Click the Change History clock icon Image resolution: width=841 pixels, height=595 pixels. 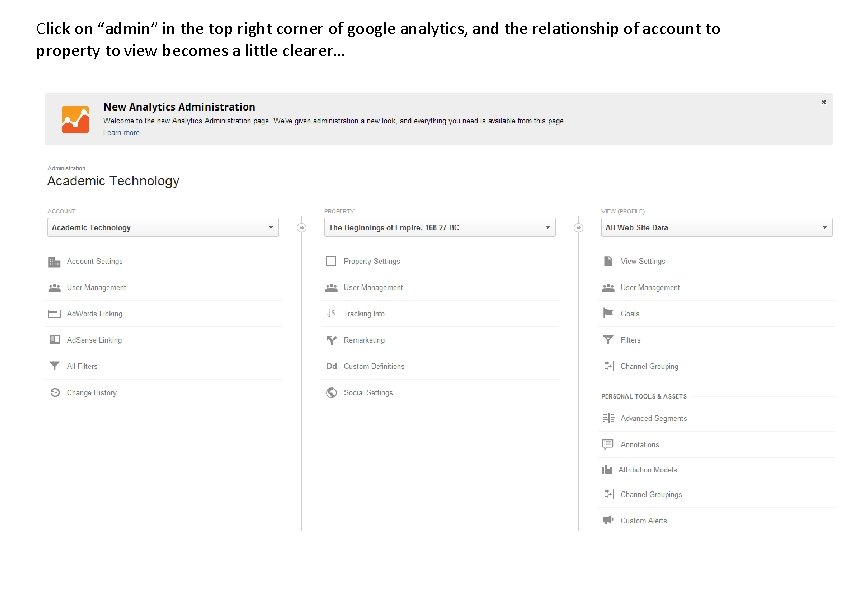[x=54, y=393]
